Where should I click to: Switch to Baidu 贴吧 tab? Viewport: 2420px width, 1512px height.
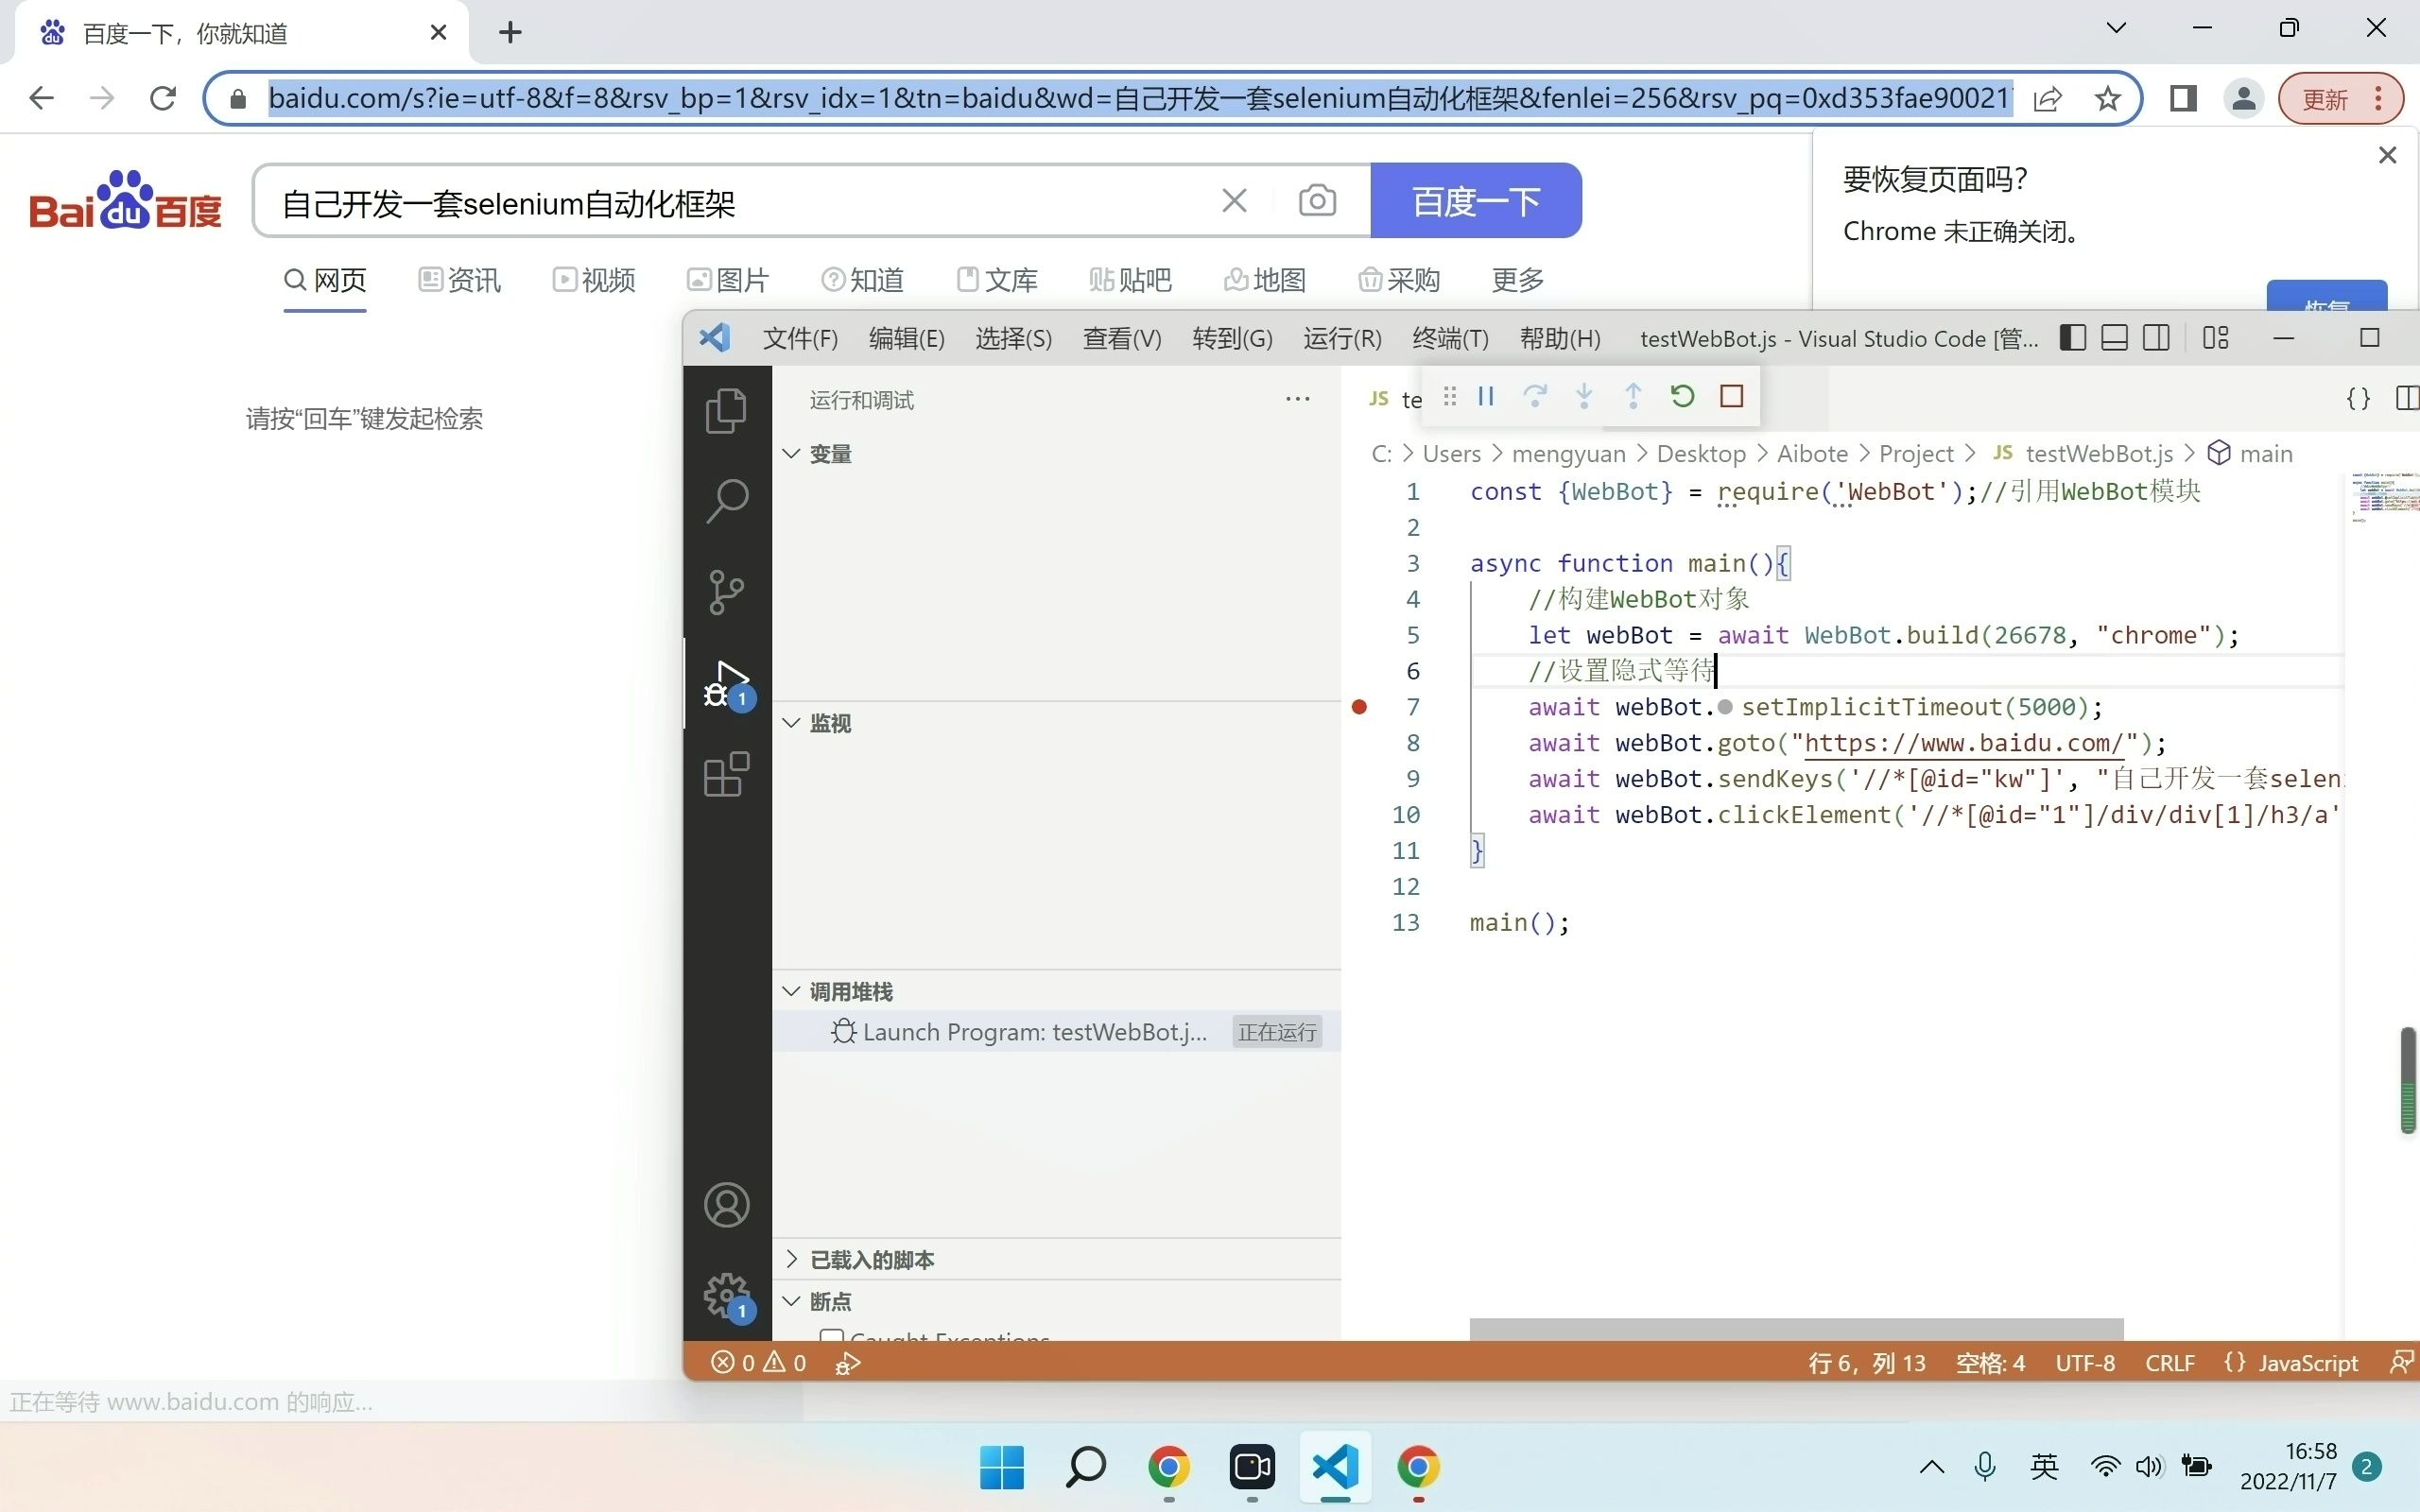tap(1130, 280)
